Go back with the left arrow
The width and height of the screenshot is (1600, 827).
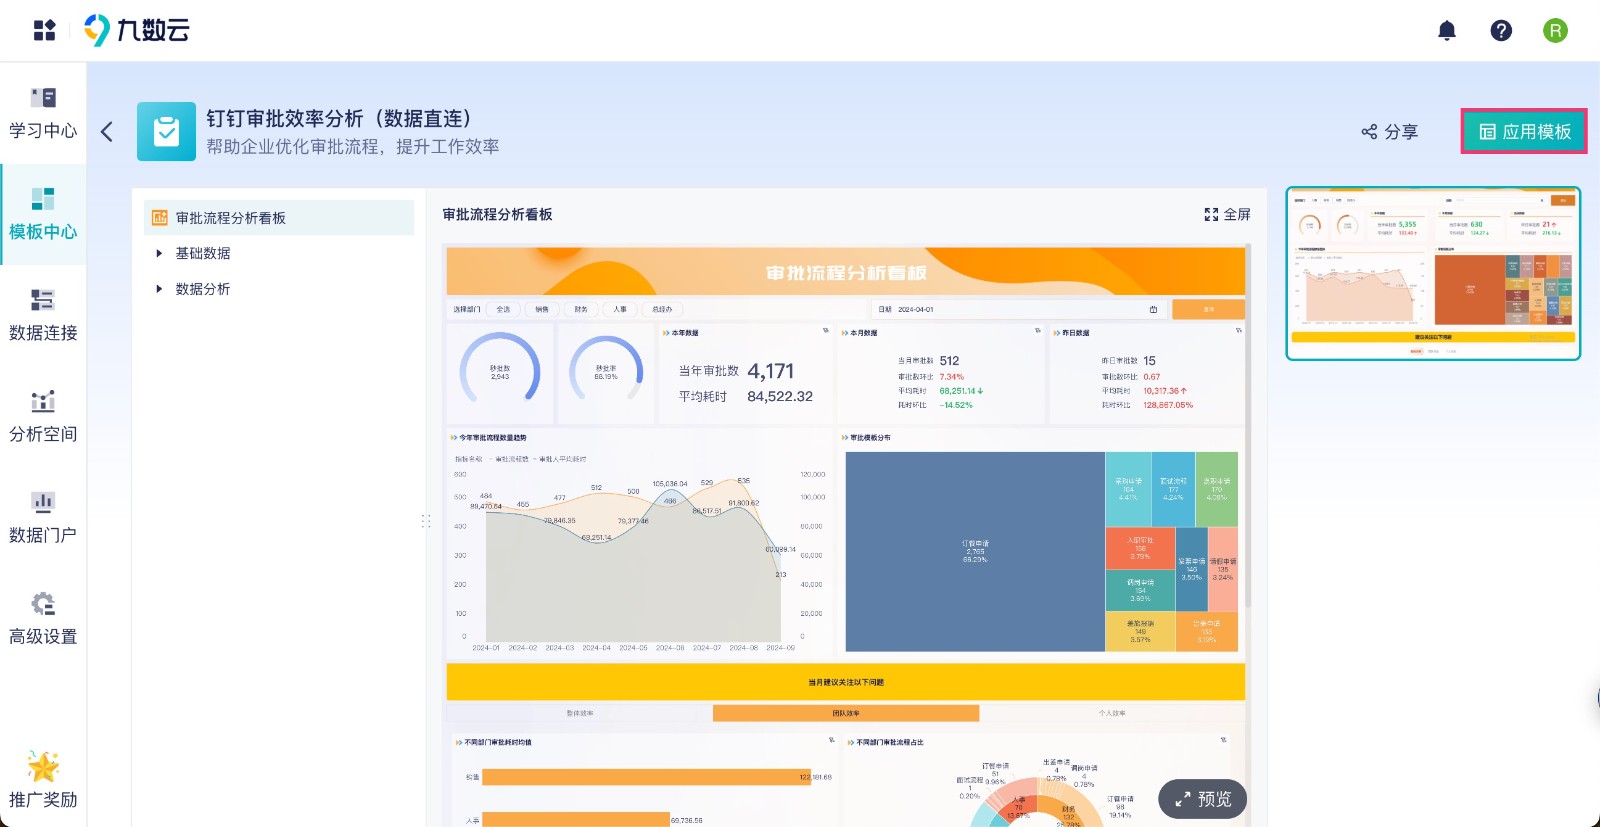107,131
